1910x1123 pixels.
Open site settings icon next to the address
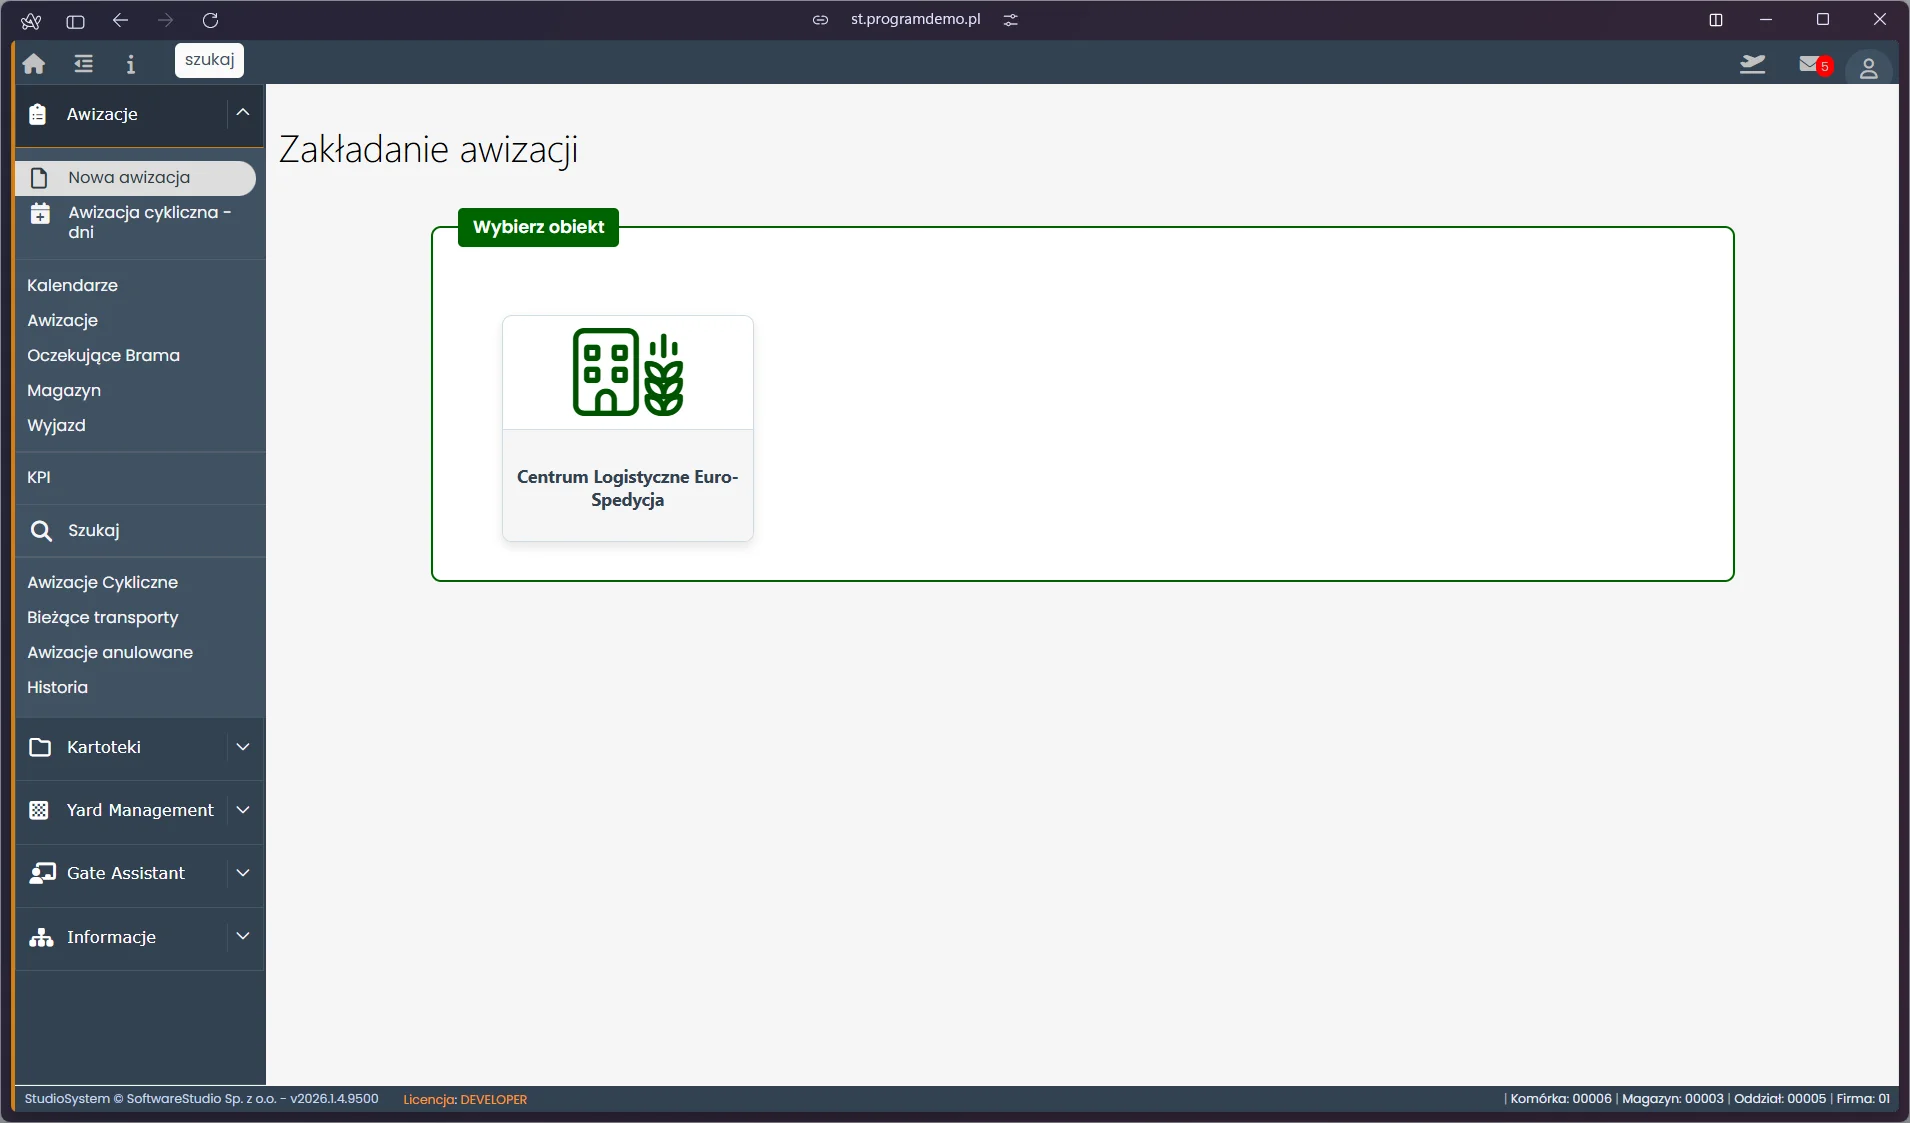(x=1011, y=20)
